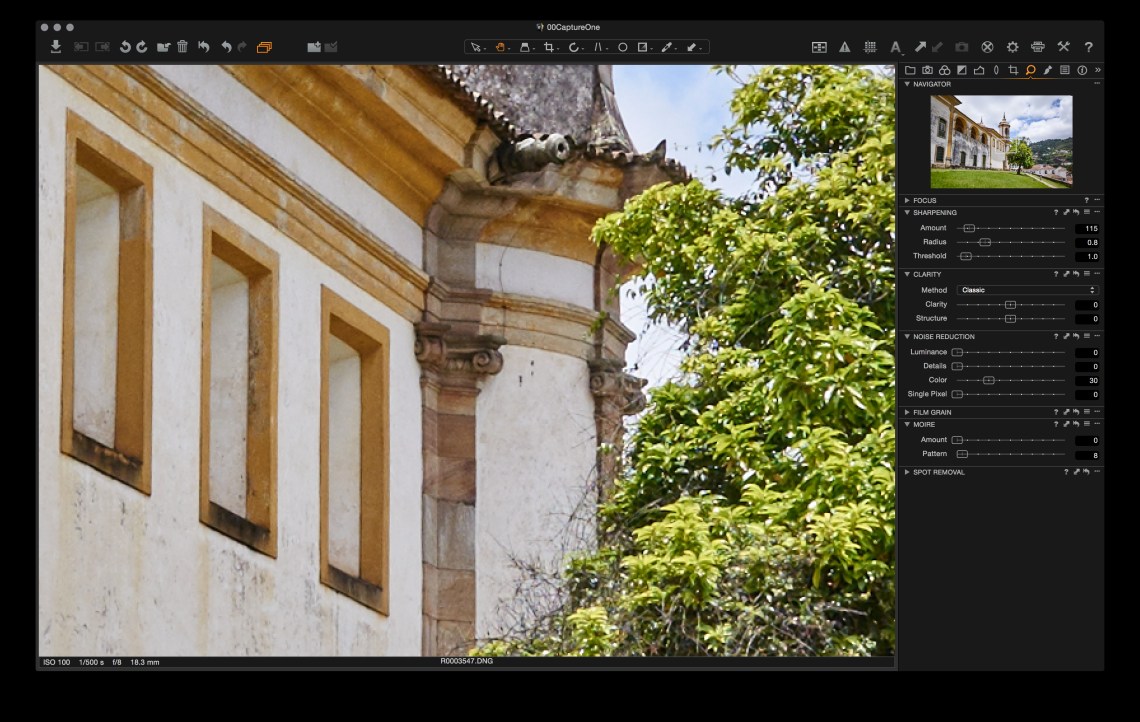Image resolution: width=1140 pixels, height=722 pixels.
Task: Click the trash Delete icon
Action: [182, 47]
